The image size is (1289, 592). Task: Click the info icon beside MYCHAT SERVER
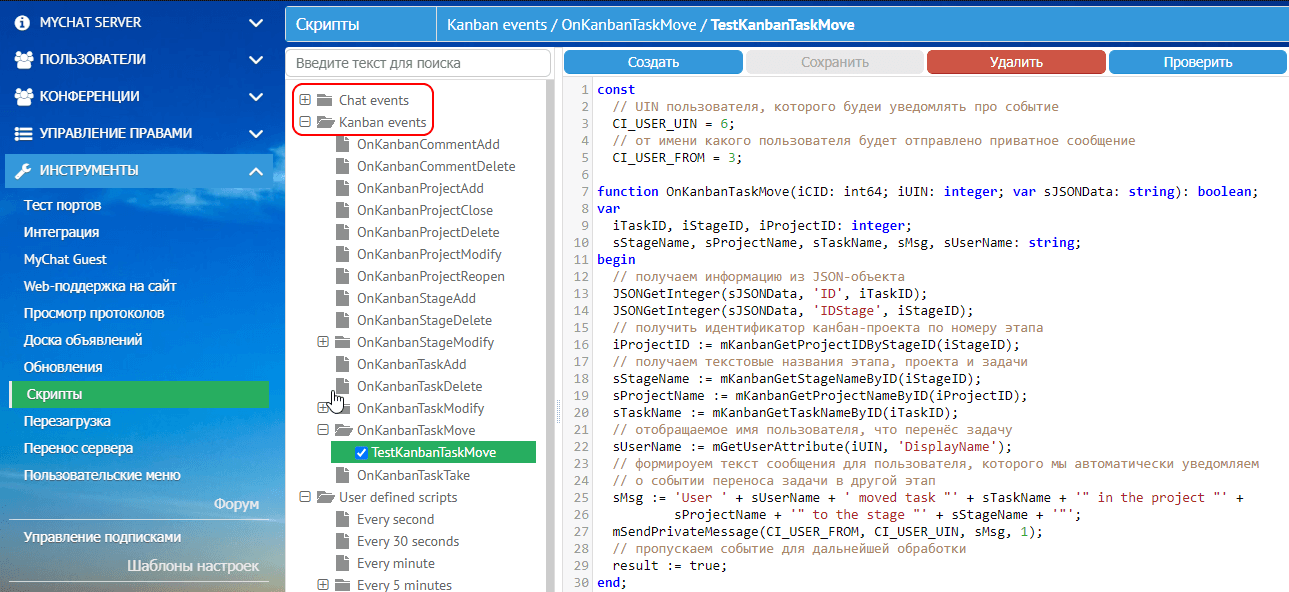click(x=22, y=22)
